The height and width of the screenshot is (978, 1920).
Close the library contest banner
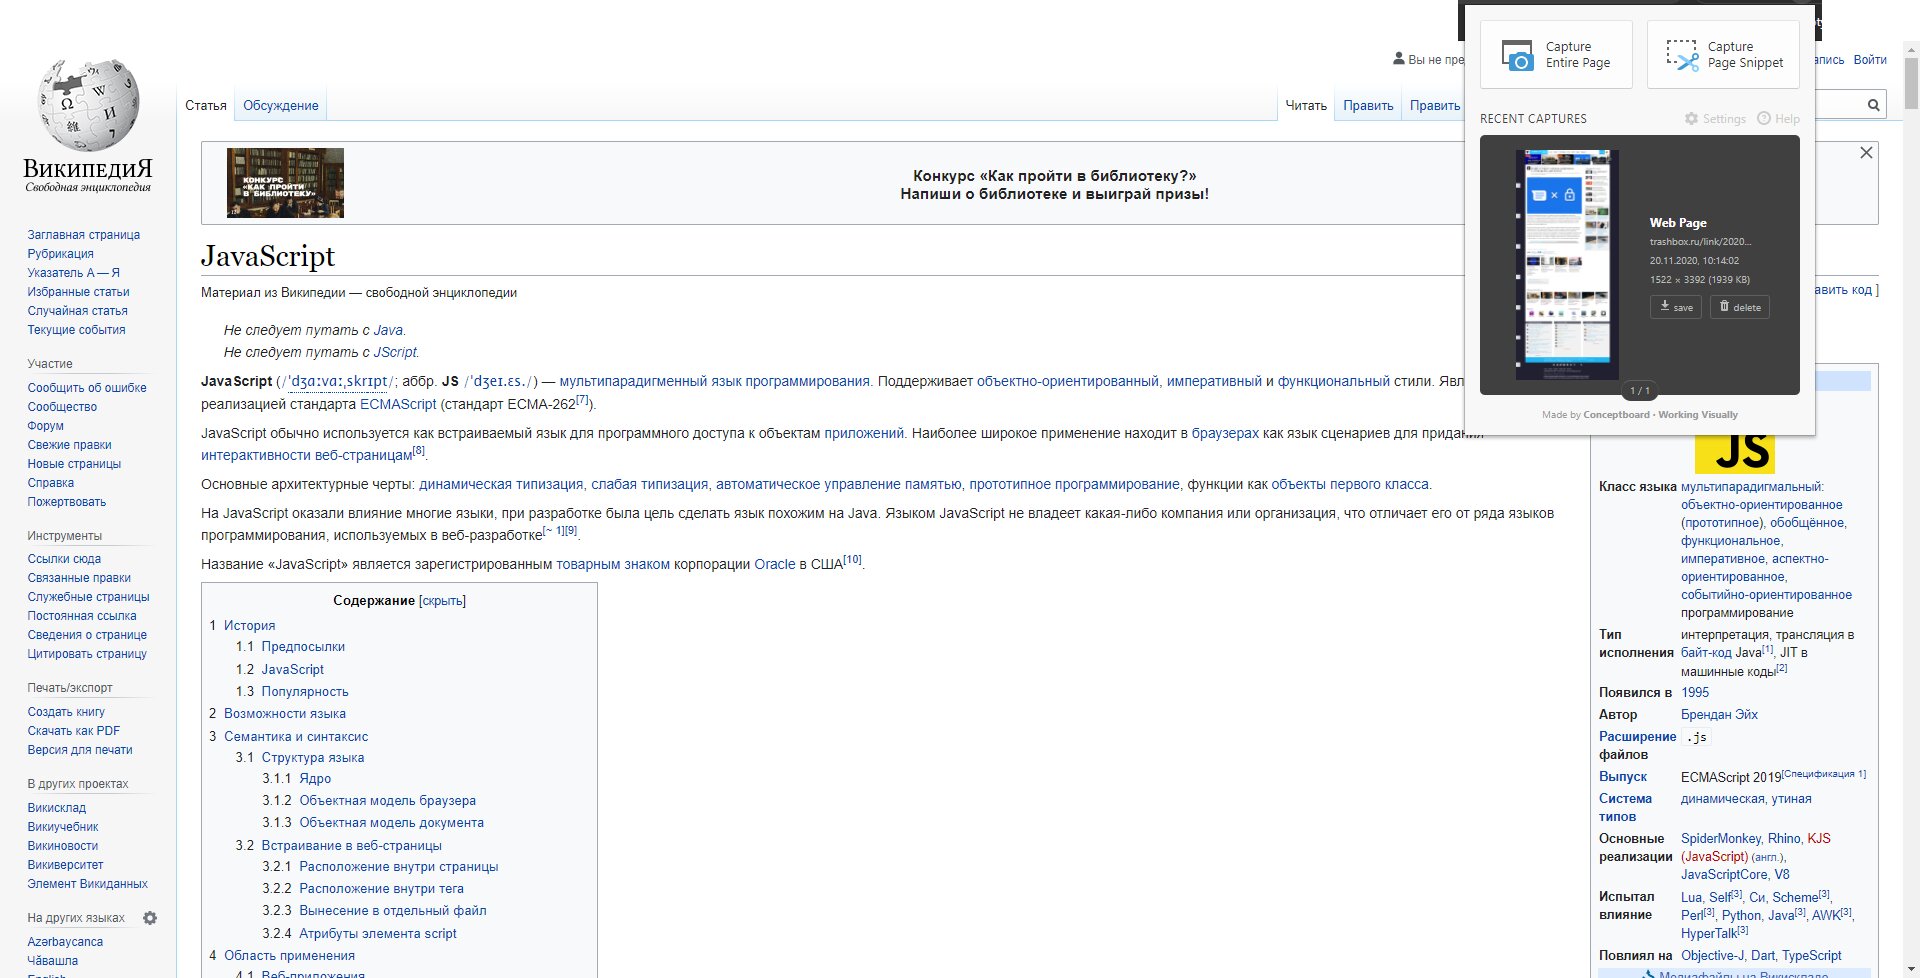[x=1866, y=153]
